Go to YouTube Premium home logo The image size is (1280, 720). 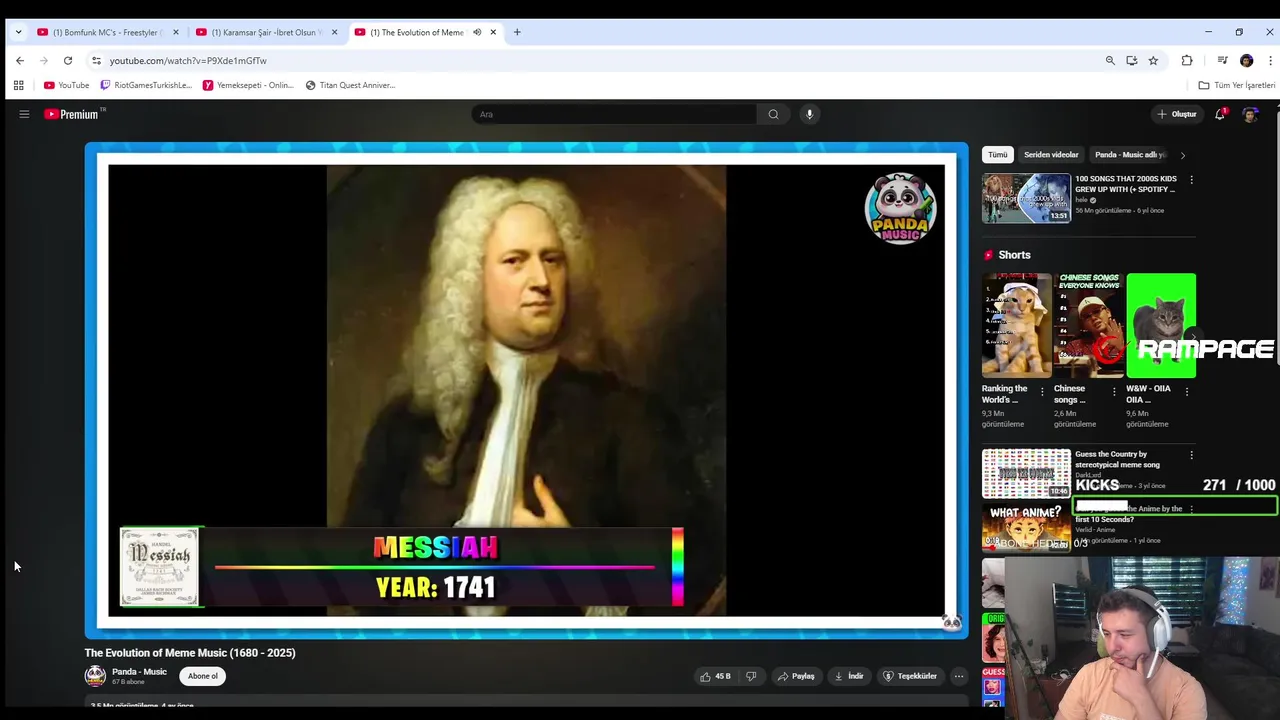point(74,114)
